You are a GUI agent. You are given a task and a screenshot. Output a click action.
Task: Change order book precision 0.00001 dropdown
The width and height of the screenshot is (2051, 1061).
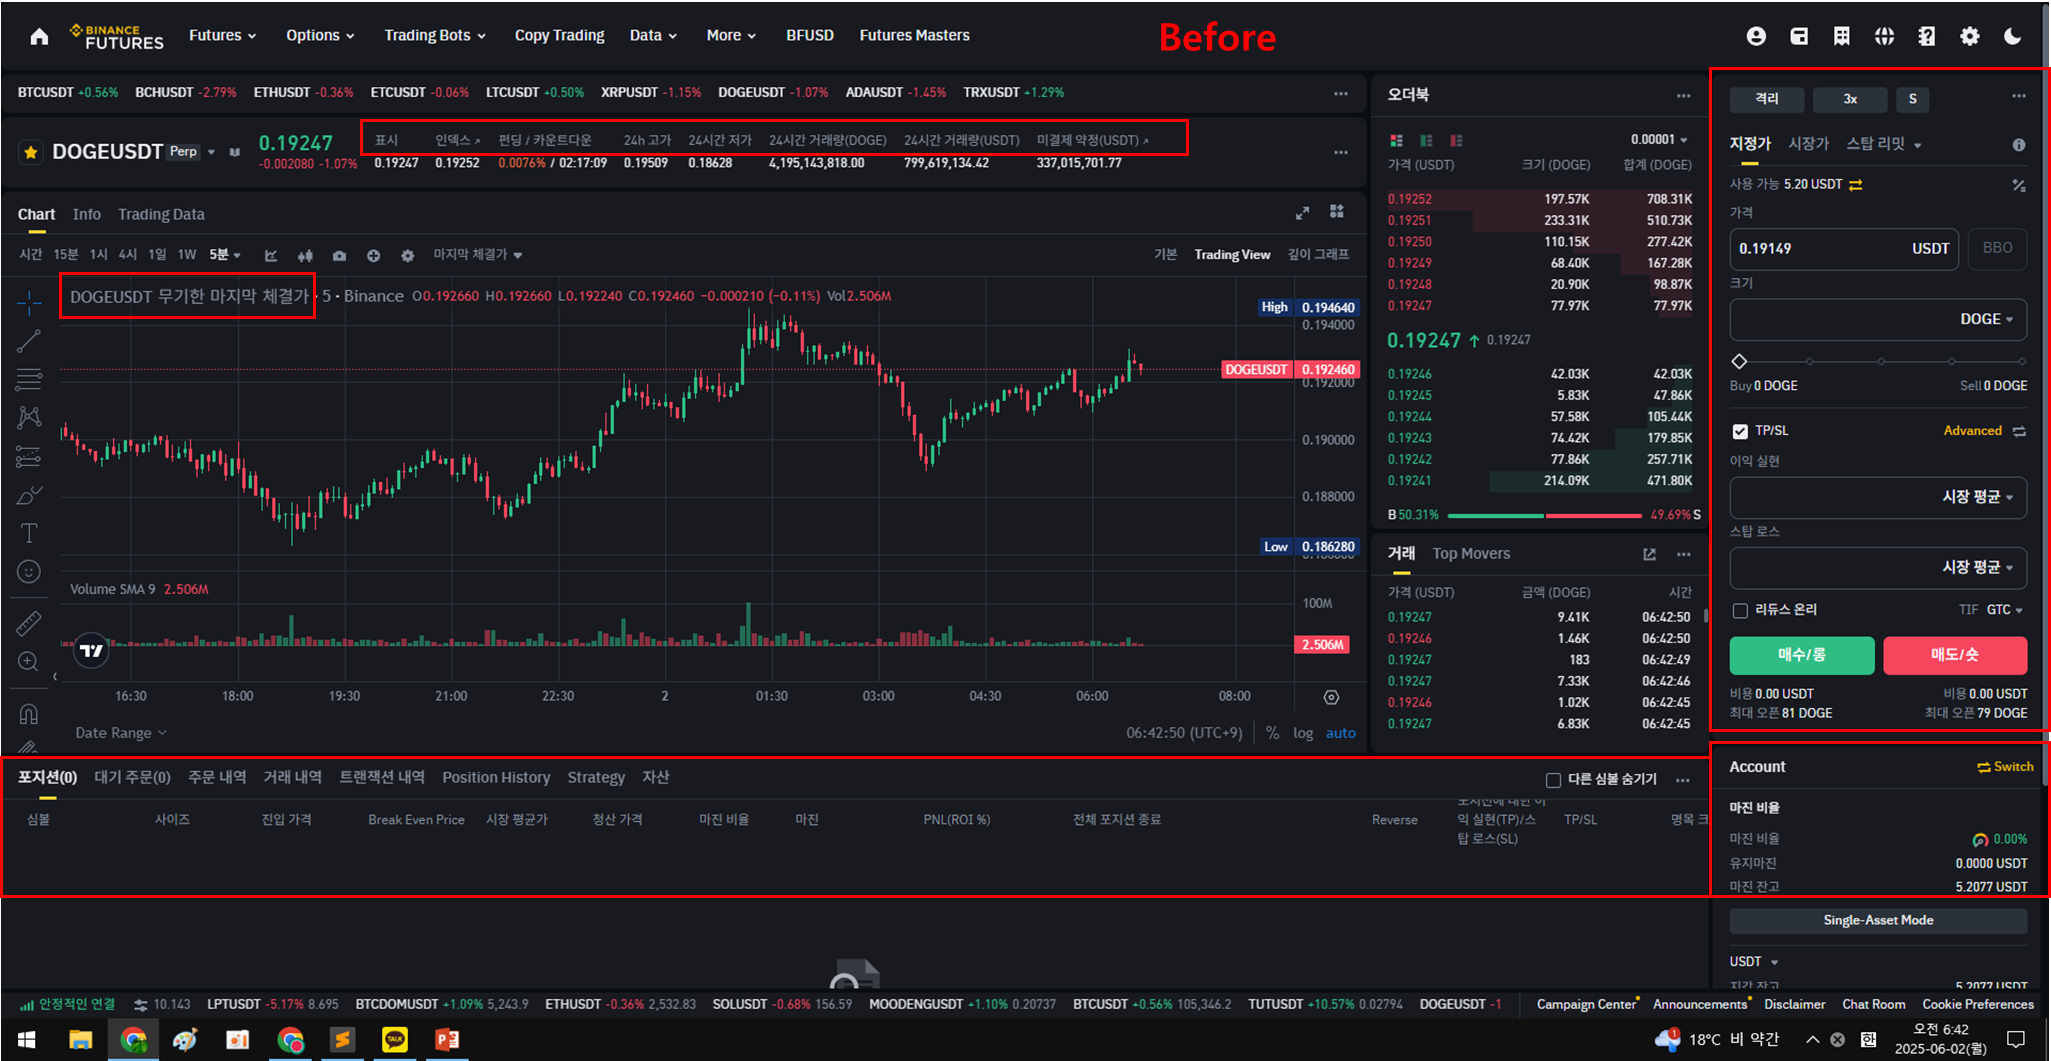1659,140
